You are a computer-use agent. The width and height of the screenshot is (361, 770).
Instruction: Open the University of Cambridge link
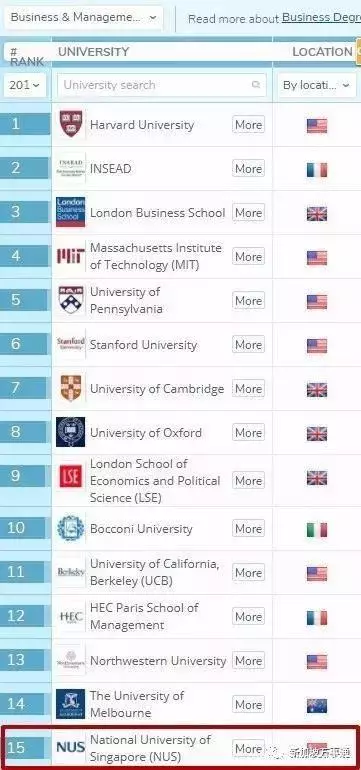click(x=157, y=388)
